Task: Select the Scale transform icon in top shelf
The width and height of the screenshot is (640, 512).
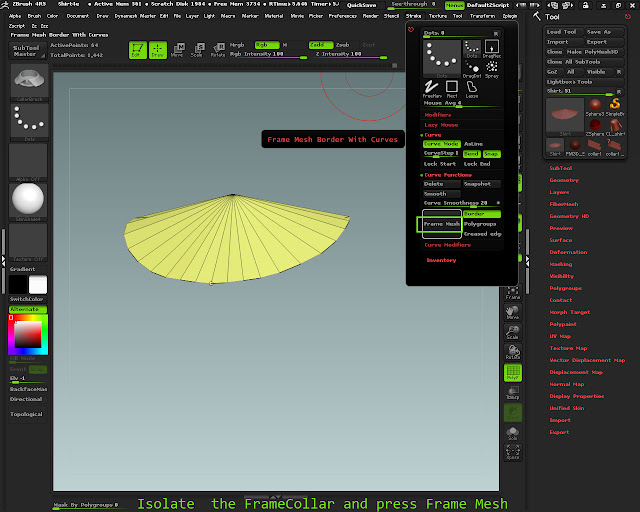Action: coord(198,50)
